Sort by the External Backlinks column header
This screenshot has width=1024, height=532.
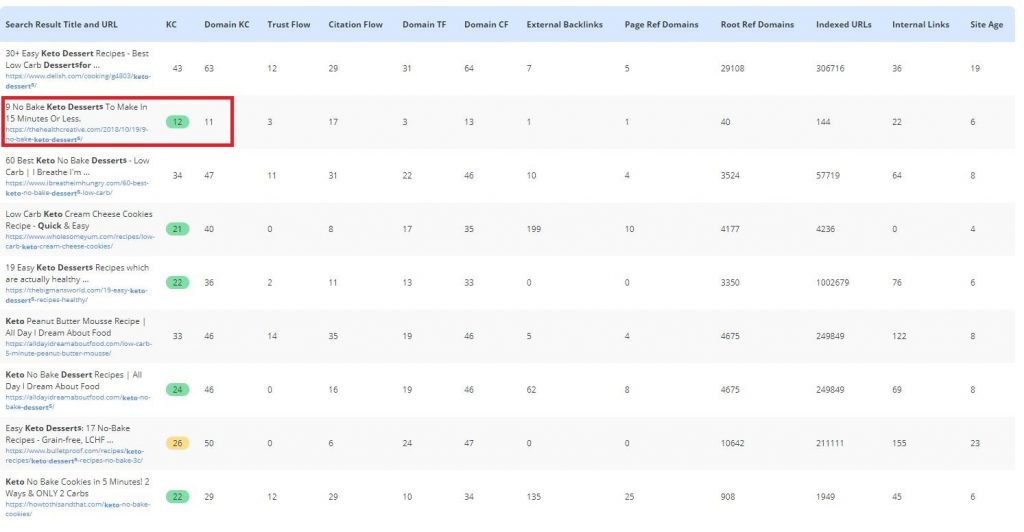564,24
